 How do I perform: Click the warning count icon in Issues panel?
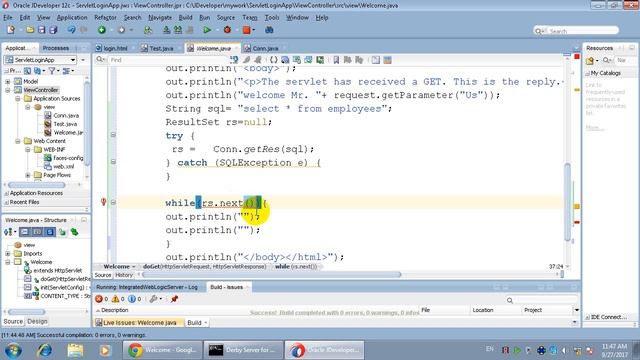coord(116,299)
